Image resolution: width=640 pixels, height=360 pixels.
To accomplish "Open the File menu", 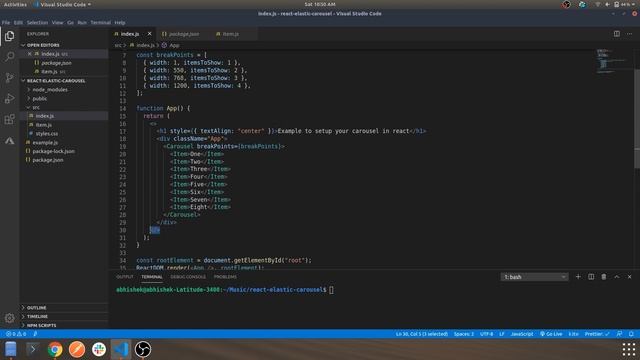I will point(6,22).
